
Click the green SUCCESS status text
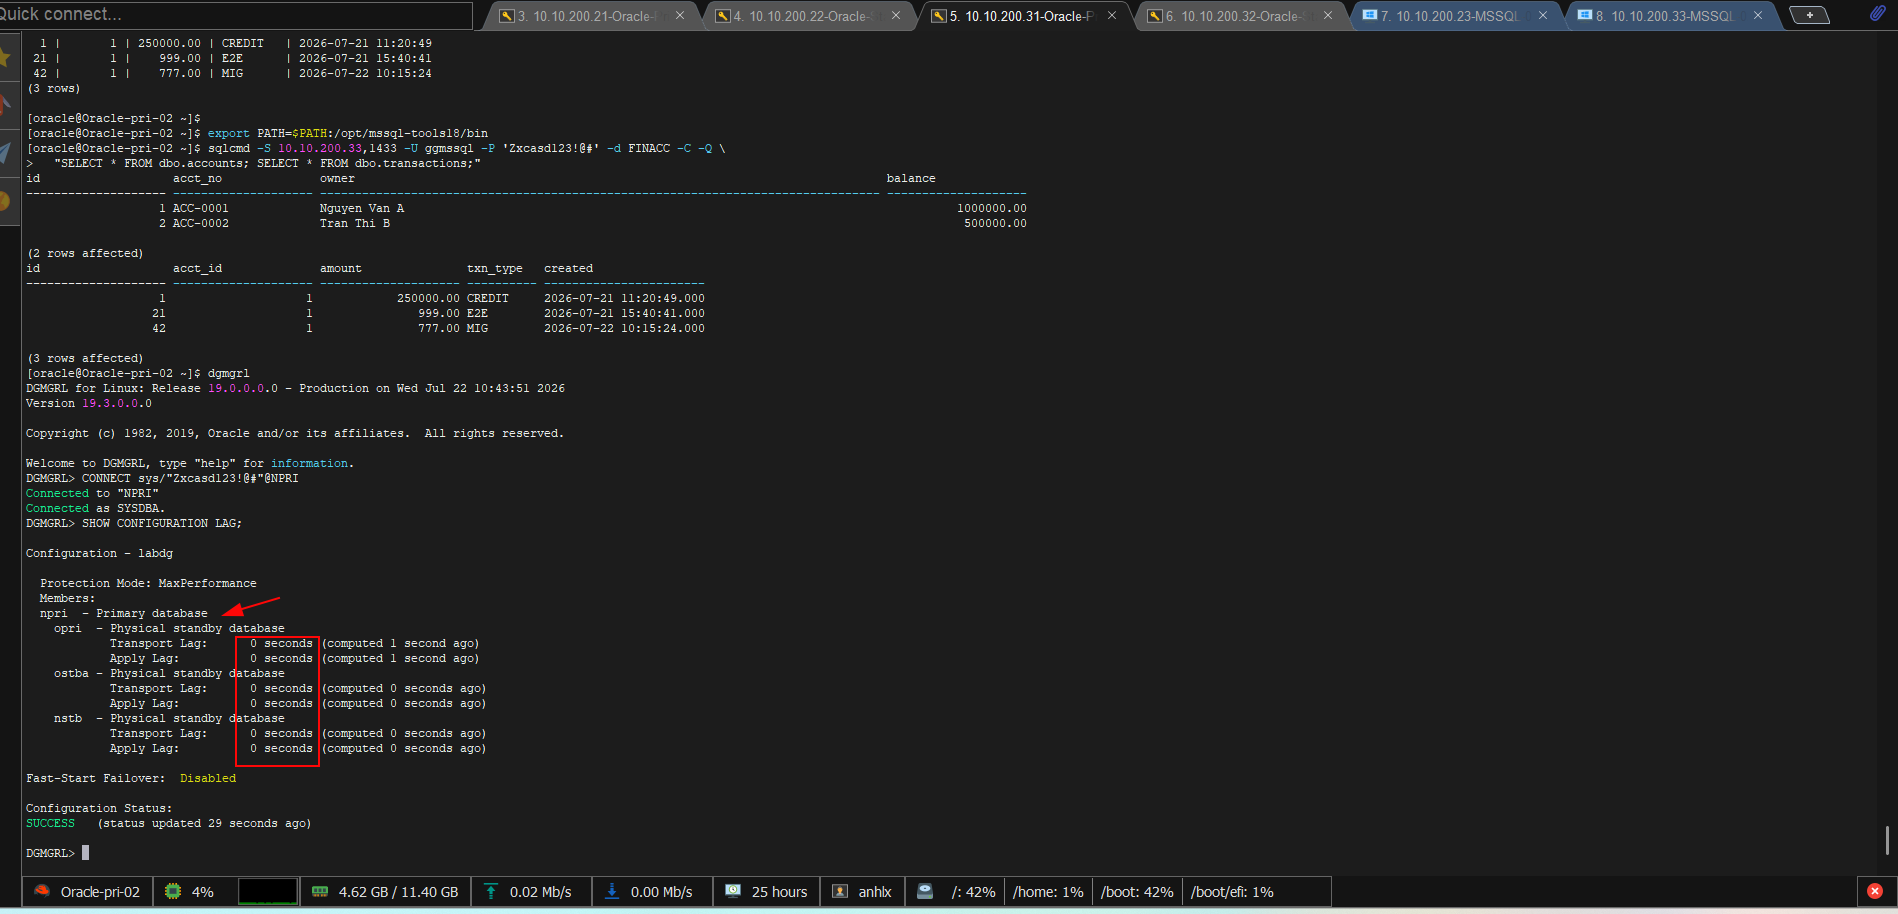pyautogui.click(x=50, y=823)
